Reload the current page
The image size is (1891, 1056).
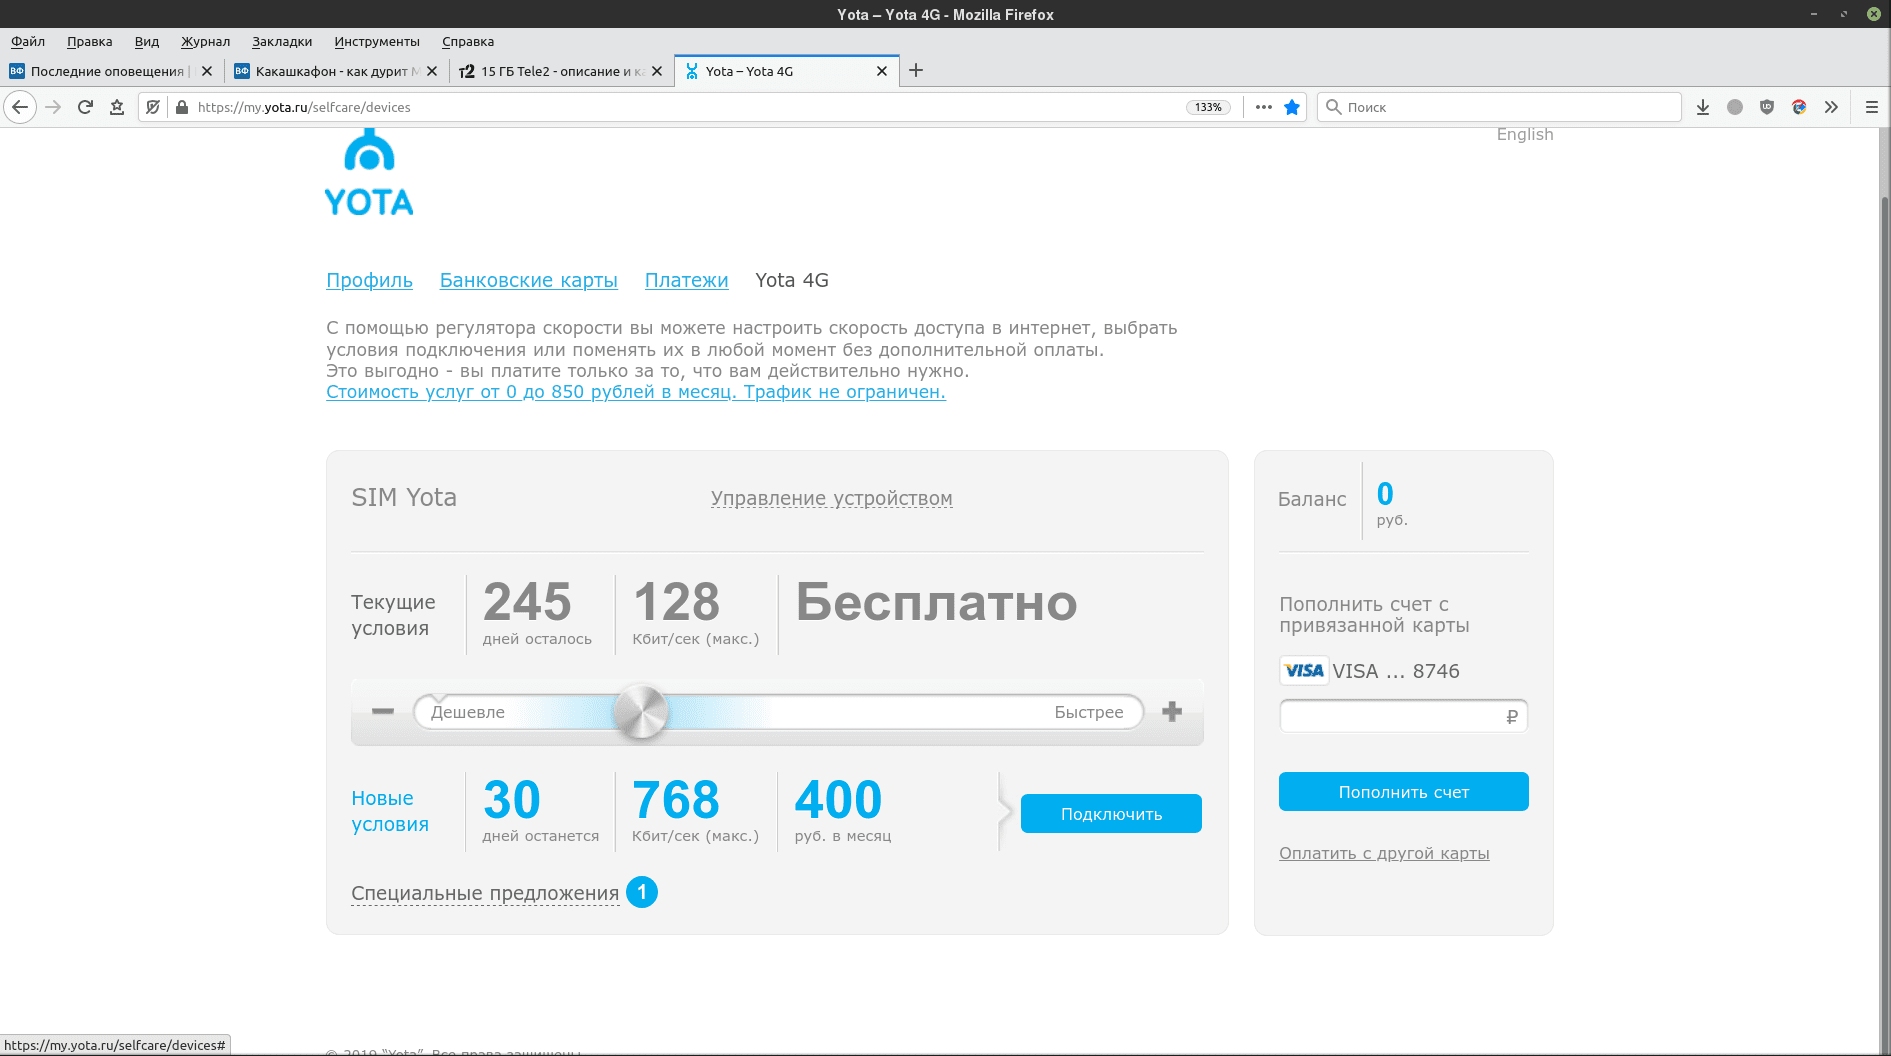coord(85,107)
